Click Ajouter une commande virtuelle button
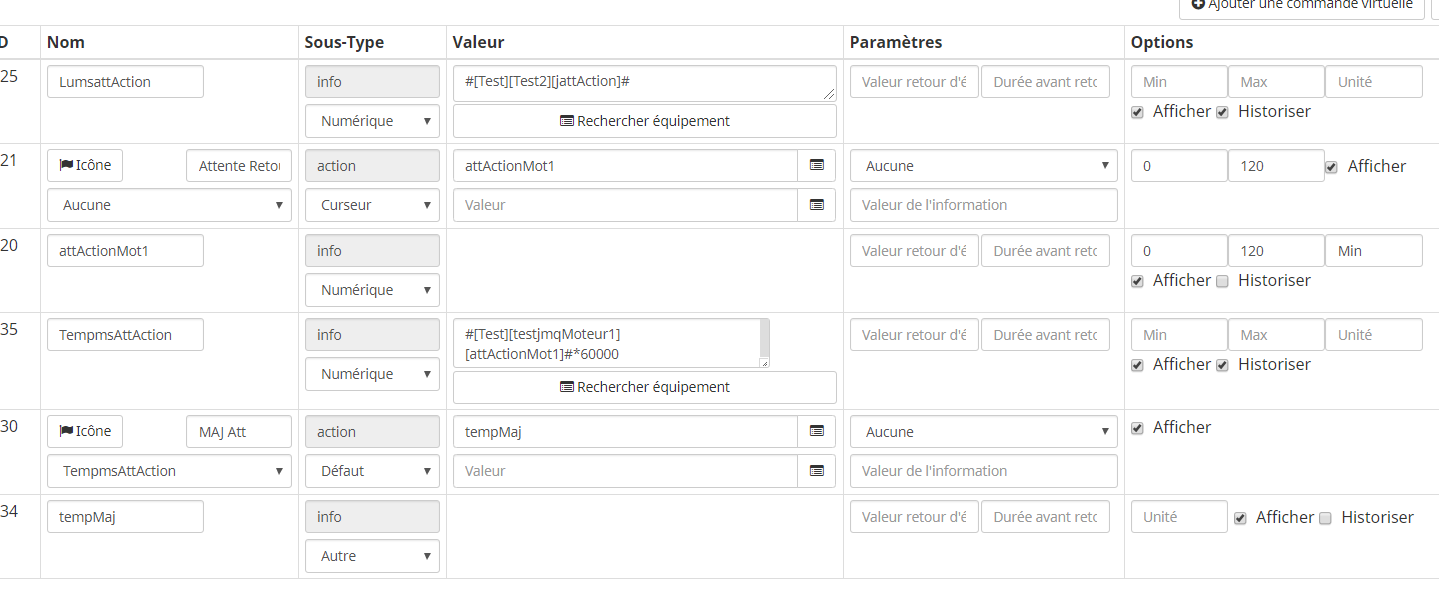 point(1301,6)
